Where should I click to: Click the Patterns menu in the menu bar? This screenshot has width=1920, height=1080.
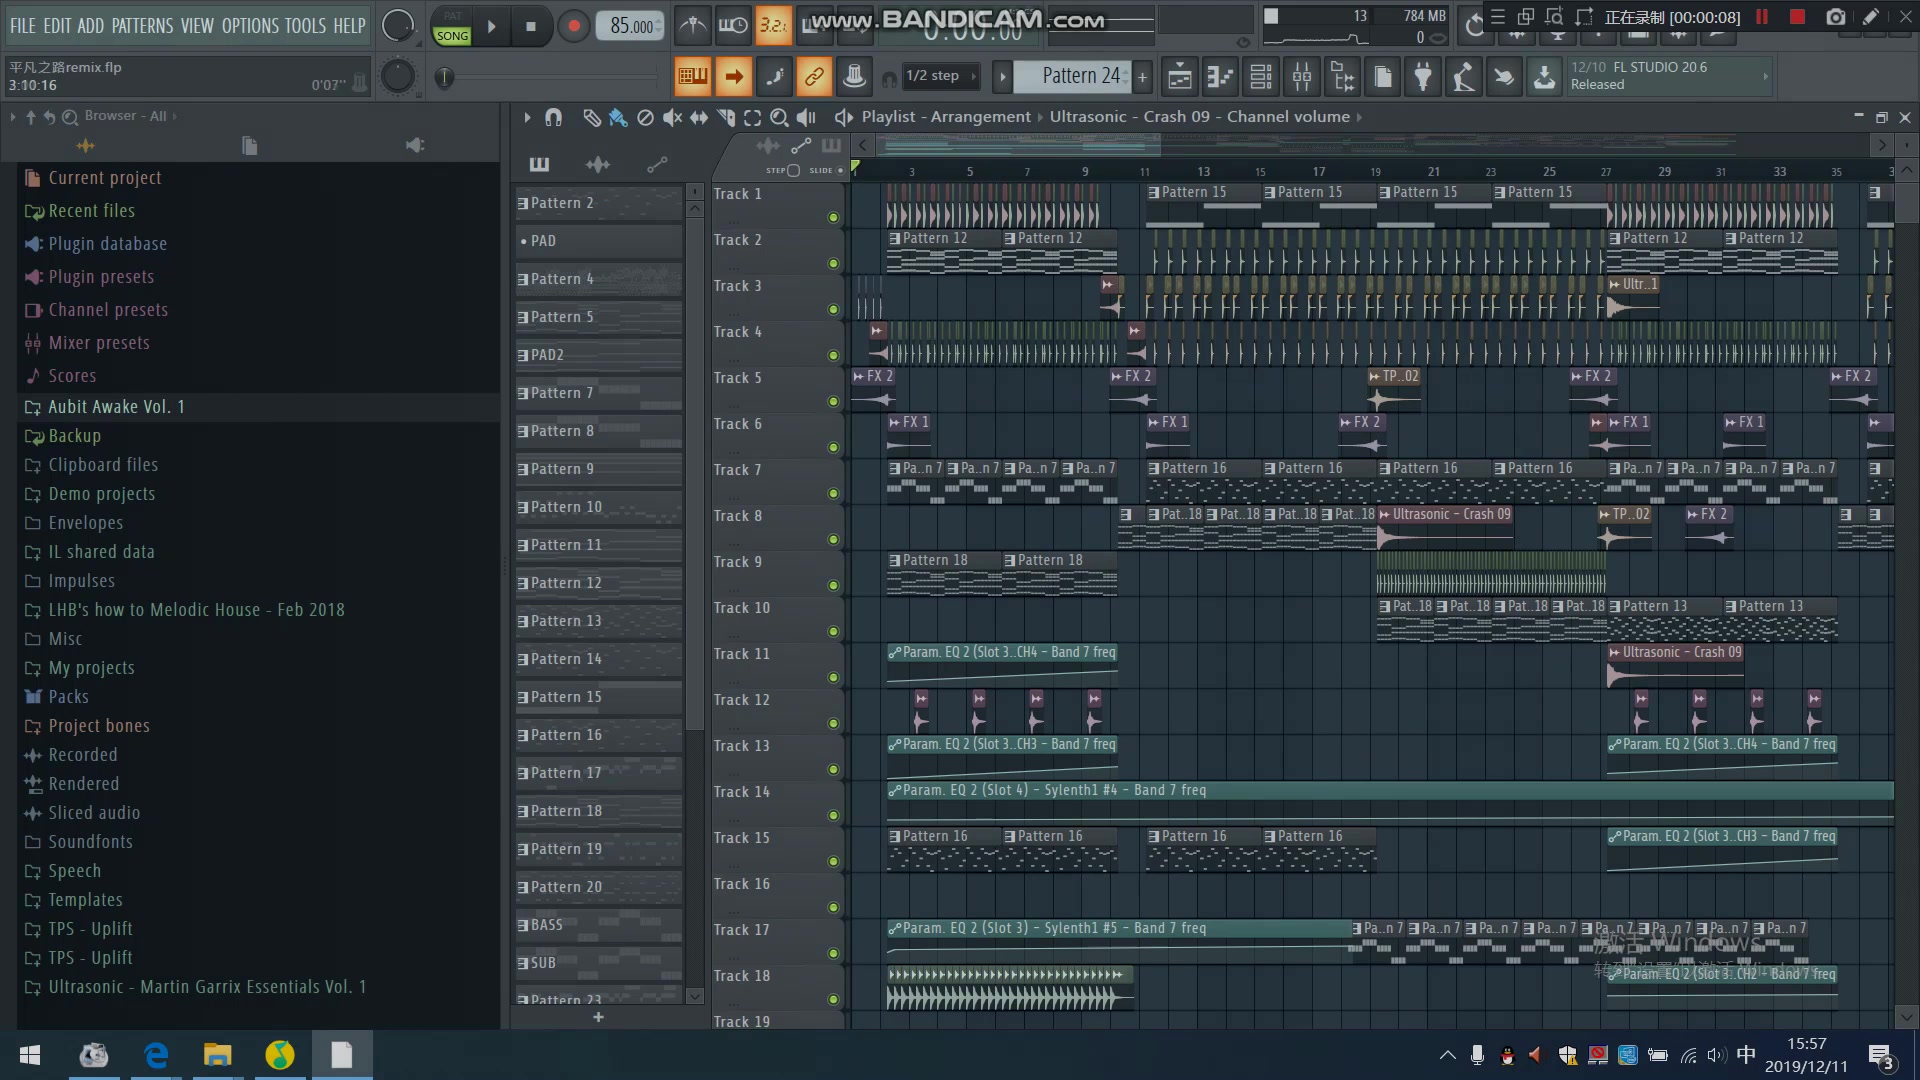142,25
